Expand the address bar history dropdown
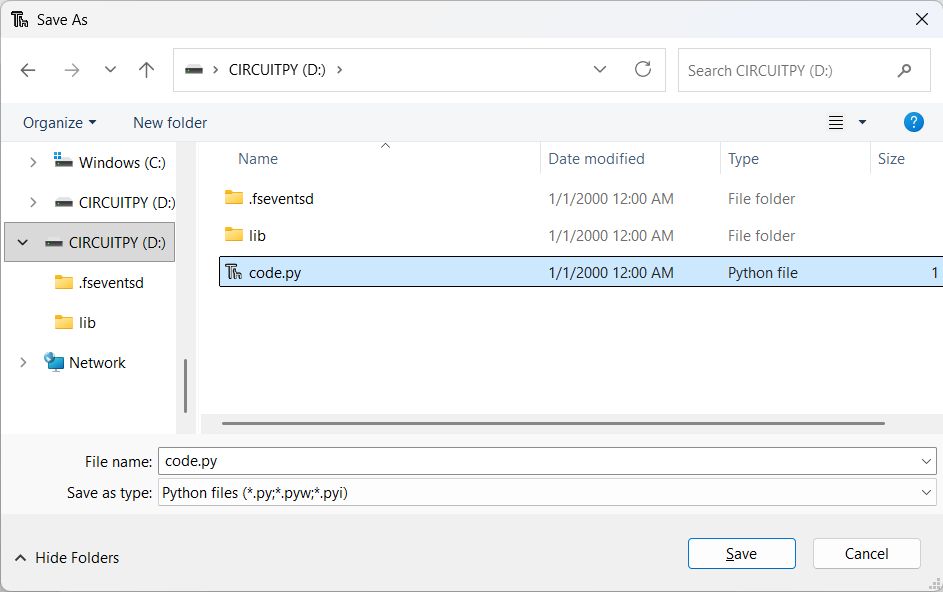The image size is (943, 592). pyautogui.click(x=600, y=70)
